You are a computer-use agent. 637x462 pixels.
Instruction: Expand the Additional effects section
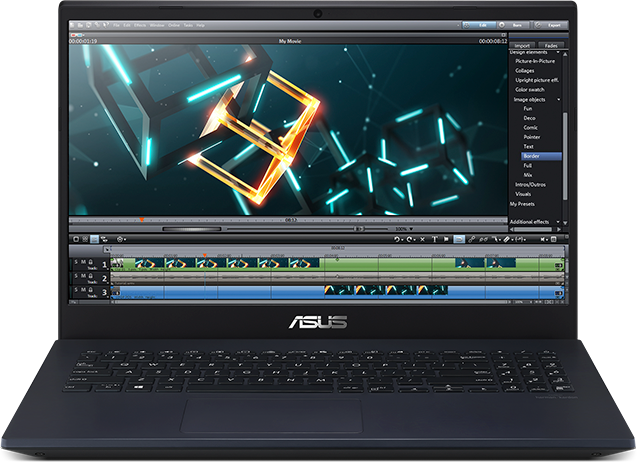(558, 222)
